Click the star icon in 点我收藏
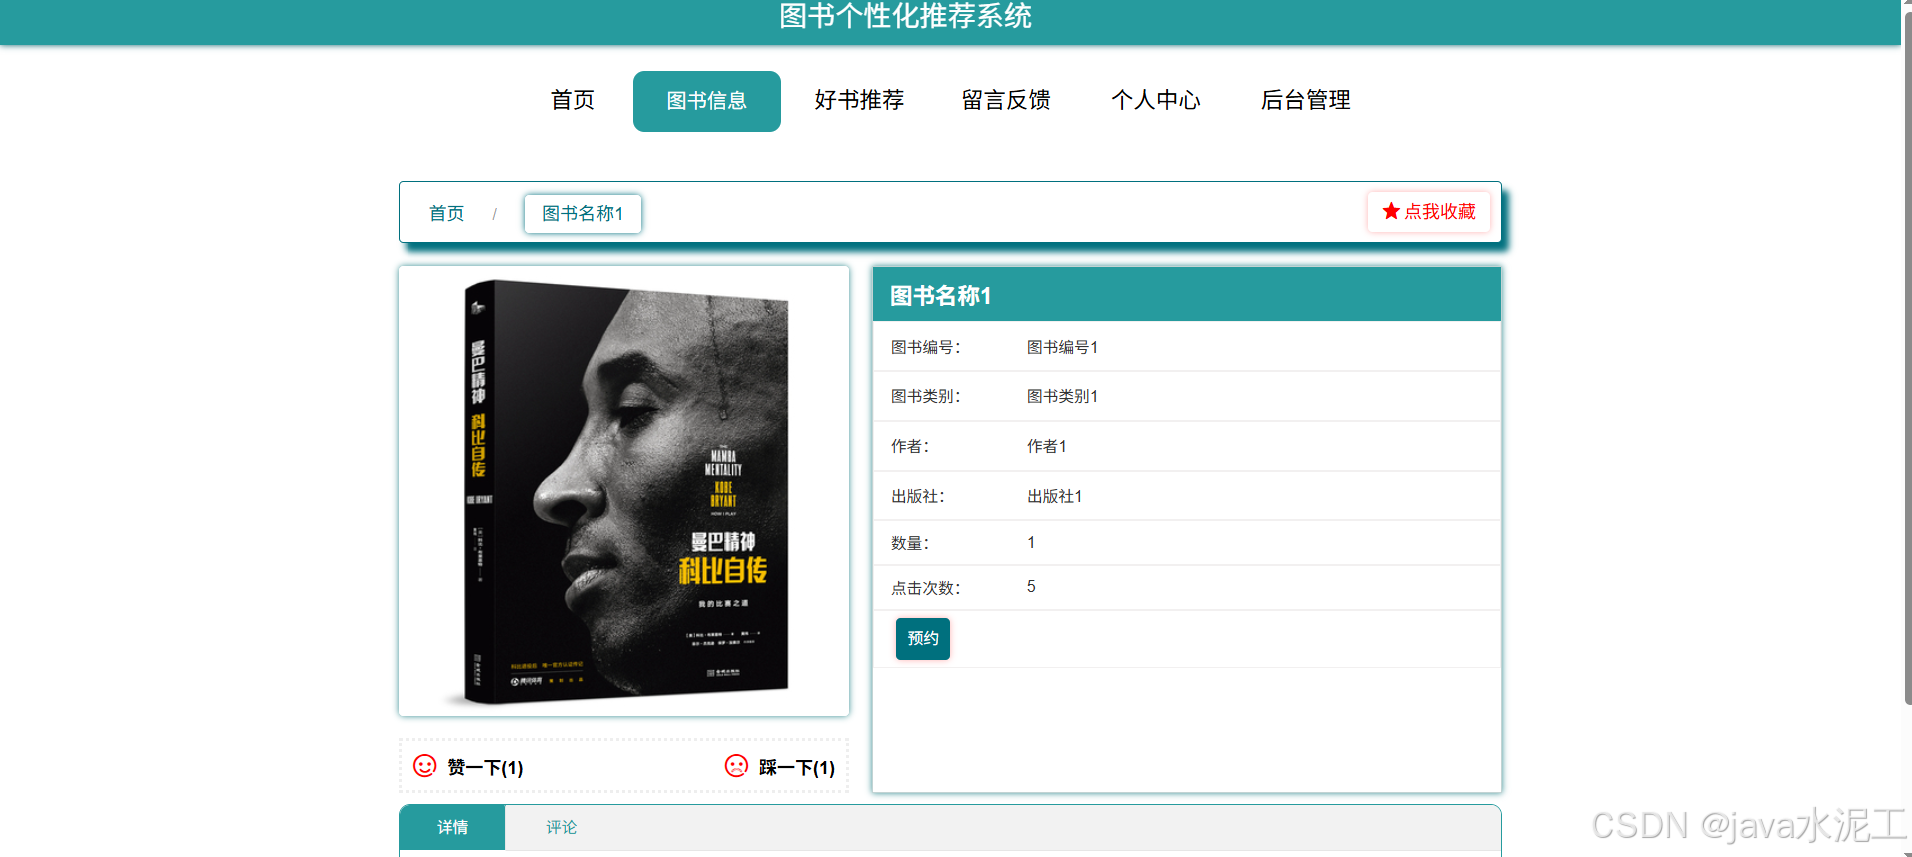The width and height of the screenshot is (1912, 857). (x=1391, y=211)
